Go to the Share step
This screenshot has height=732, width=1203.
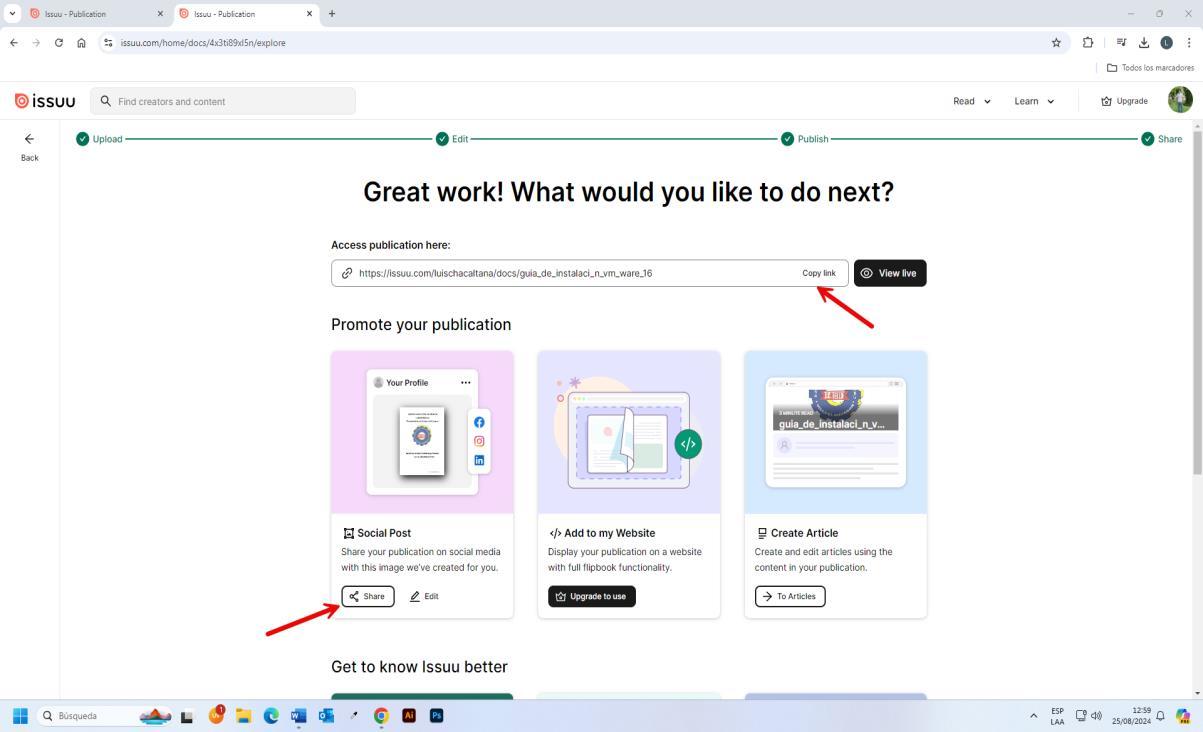coord(1162,139)
